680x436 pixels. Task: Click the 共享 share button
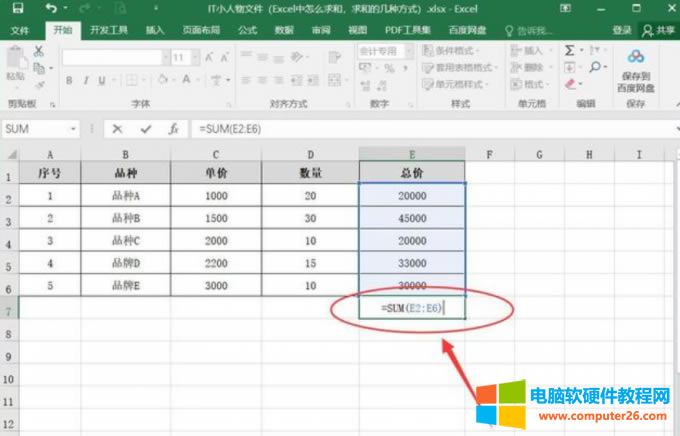tap(658, 30)
